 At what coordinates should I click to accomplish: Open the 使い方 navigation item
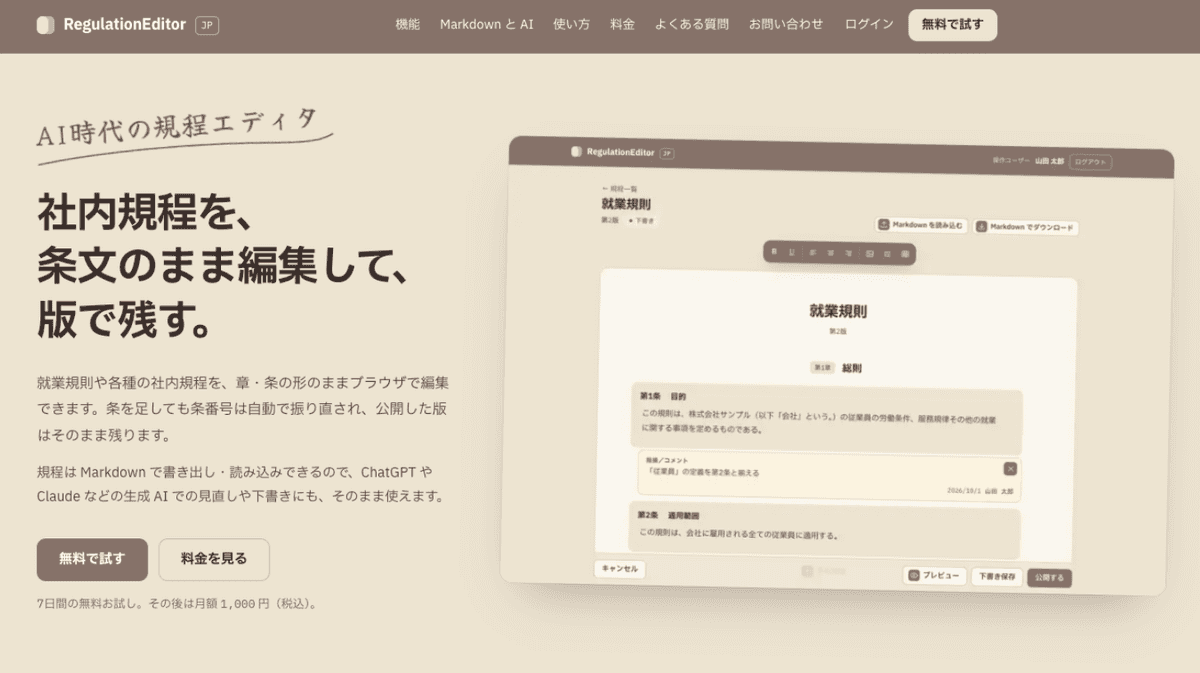572,25
